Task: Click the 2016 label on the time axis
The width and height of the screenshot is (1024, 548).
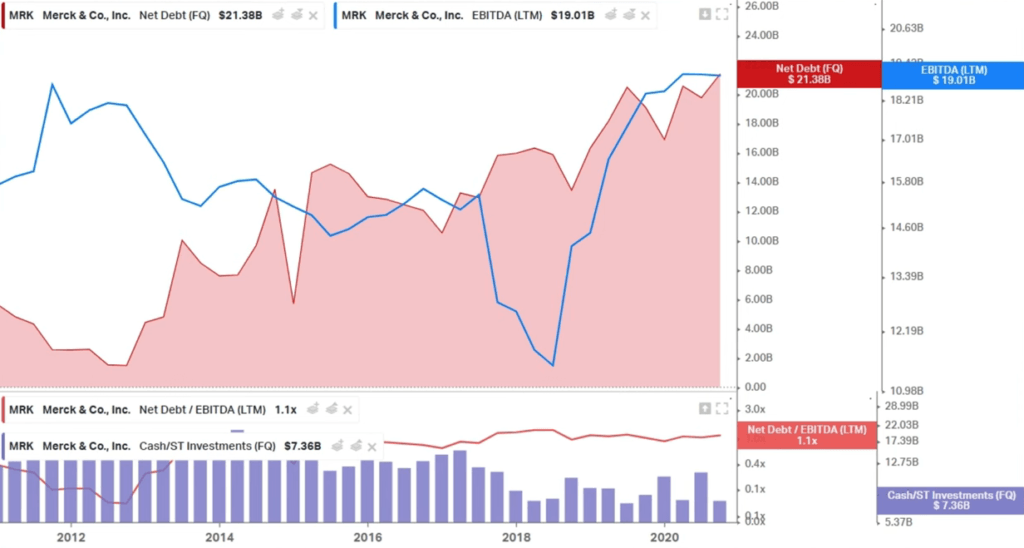Action: (368, 537)
